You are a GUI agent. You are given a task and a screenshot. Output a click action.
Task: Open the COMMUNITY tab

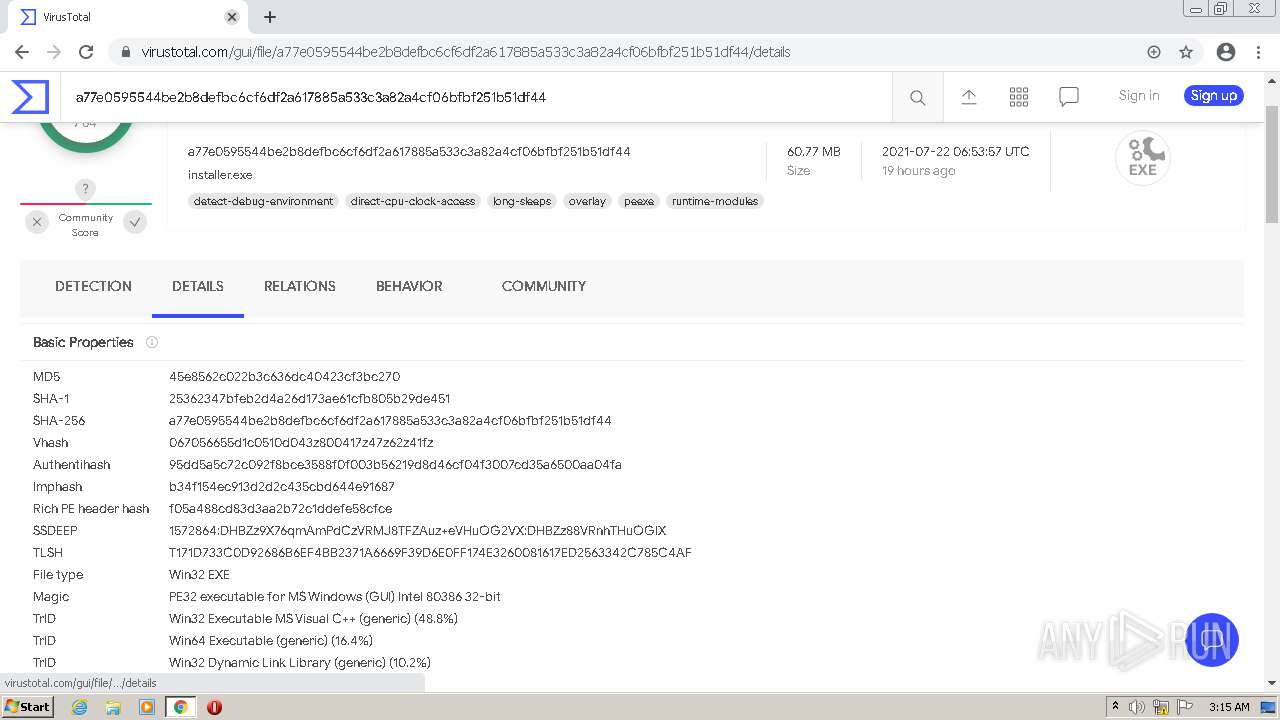click(x=544, y=286)
